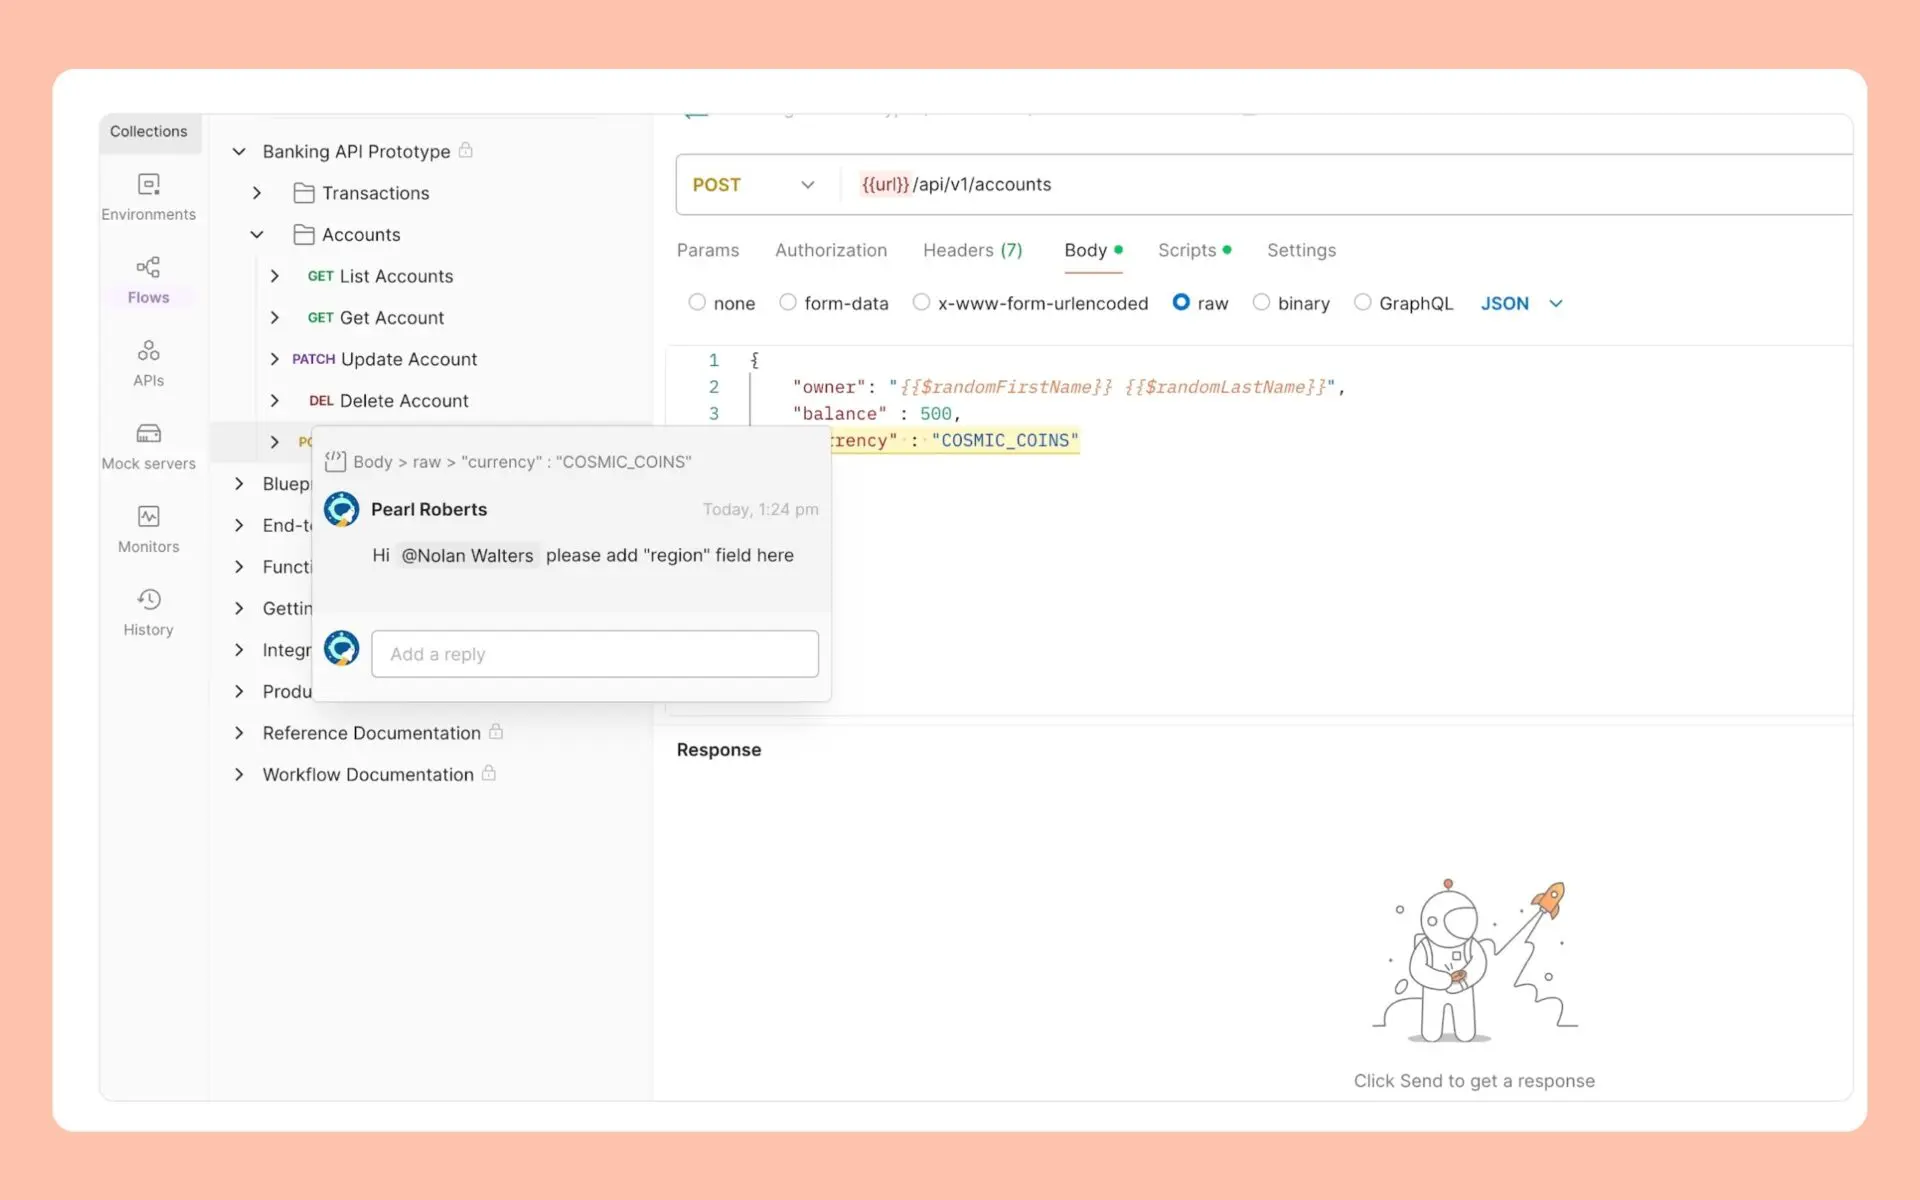
Task: Open the History sidebar icon
Action: (148, 600)
